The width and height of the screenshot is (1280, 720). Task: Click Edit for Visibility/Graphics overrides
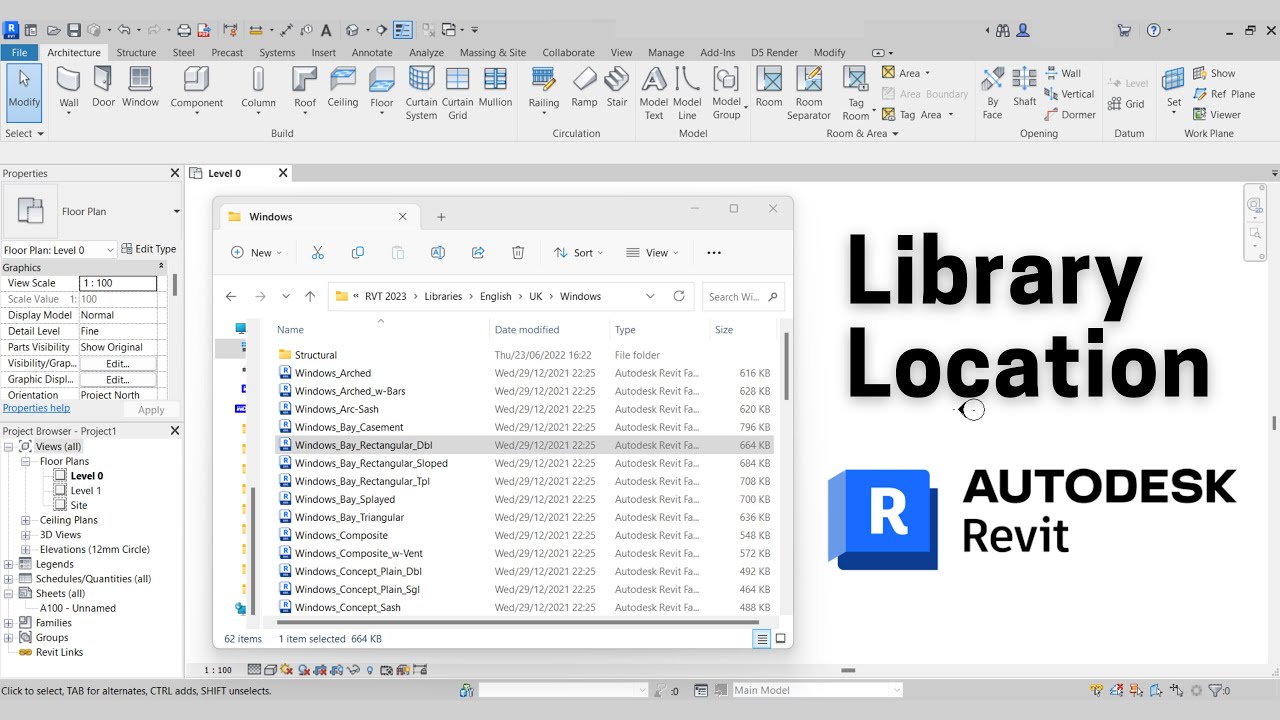(118, 363)
